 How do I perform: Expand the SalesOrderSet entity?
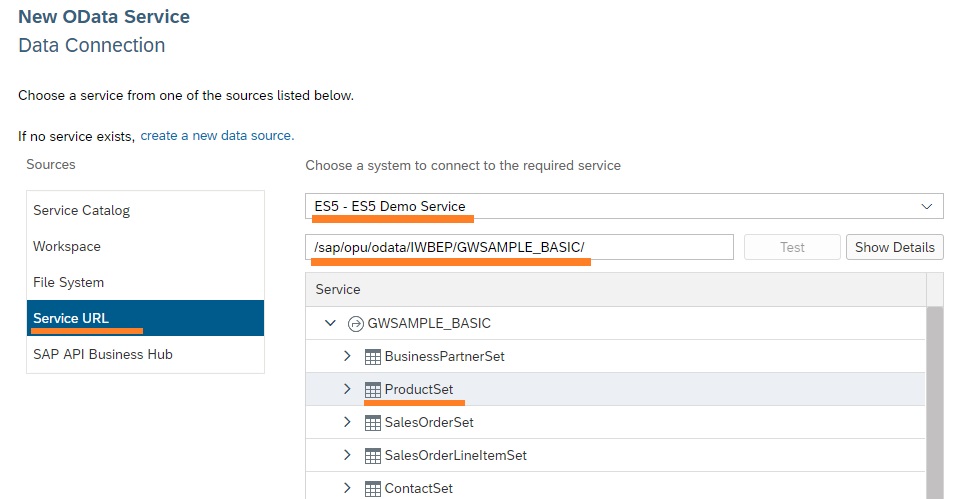(347, 422)
